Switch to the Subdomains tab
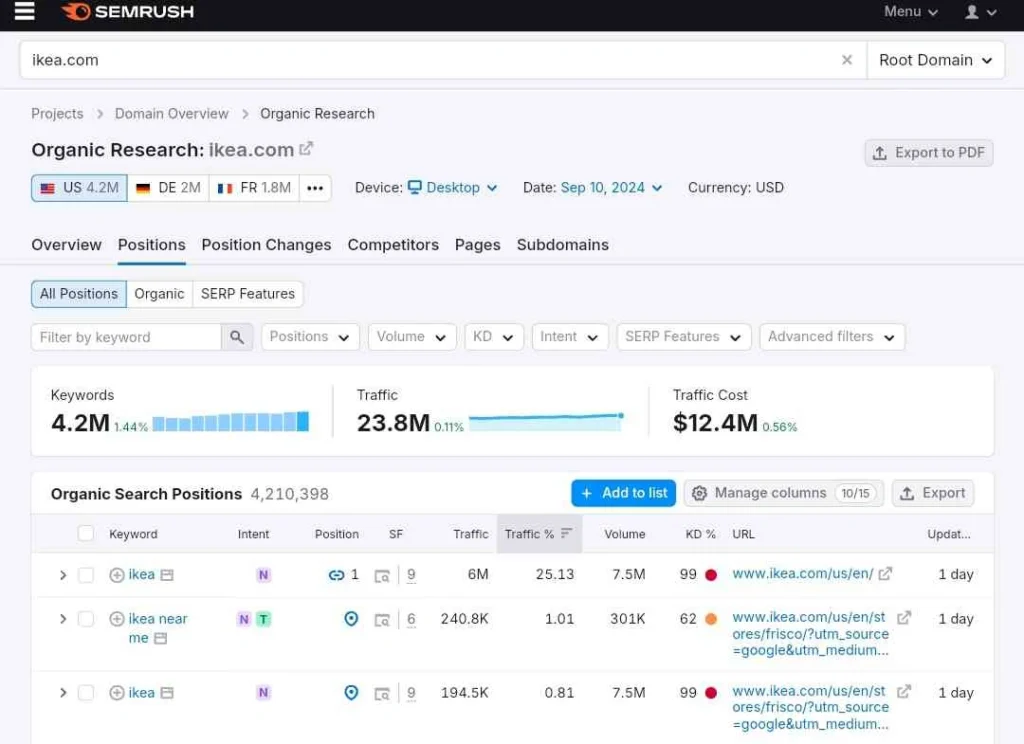Image resolution: width=1024 pixels, height=744 pixels. [562, 245]
